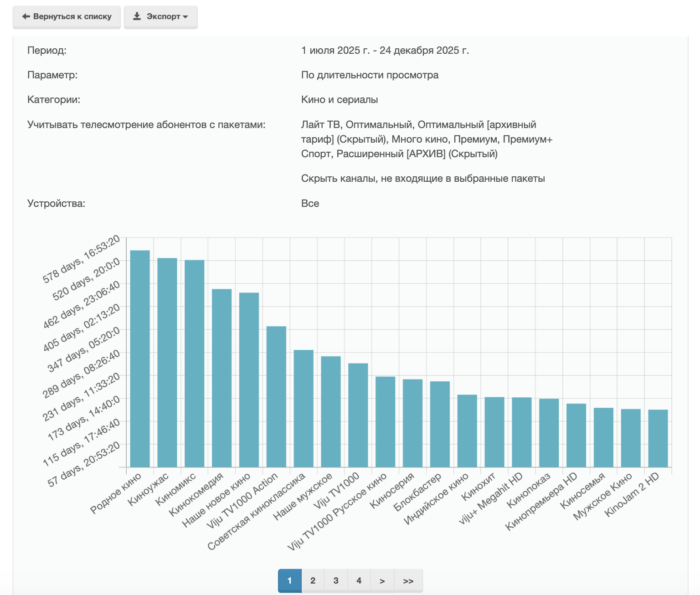Jump to last page with double arrow

point(408,580)
